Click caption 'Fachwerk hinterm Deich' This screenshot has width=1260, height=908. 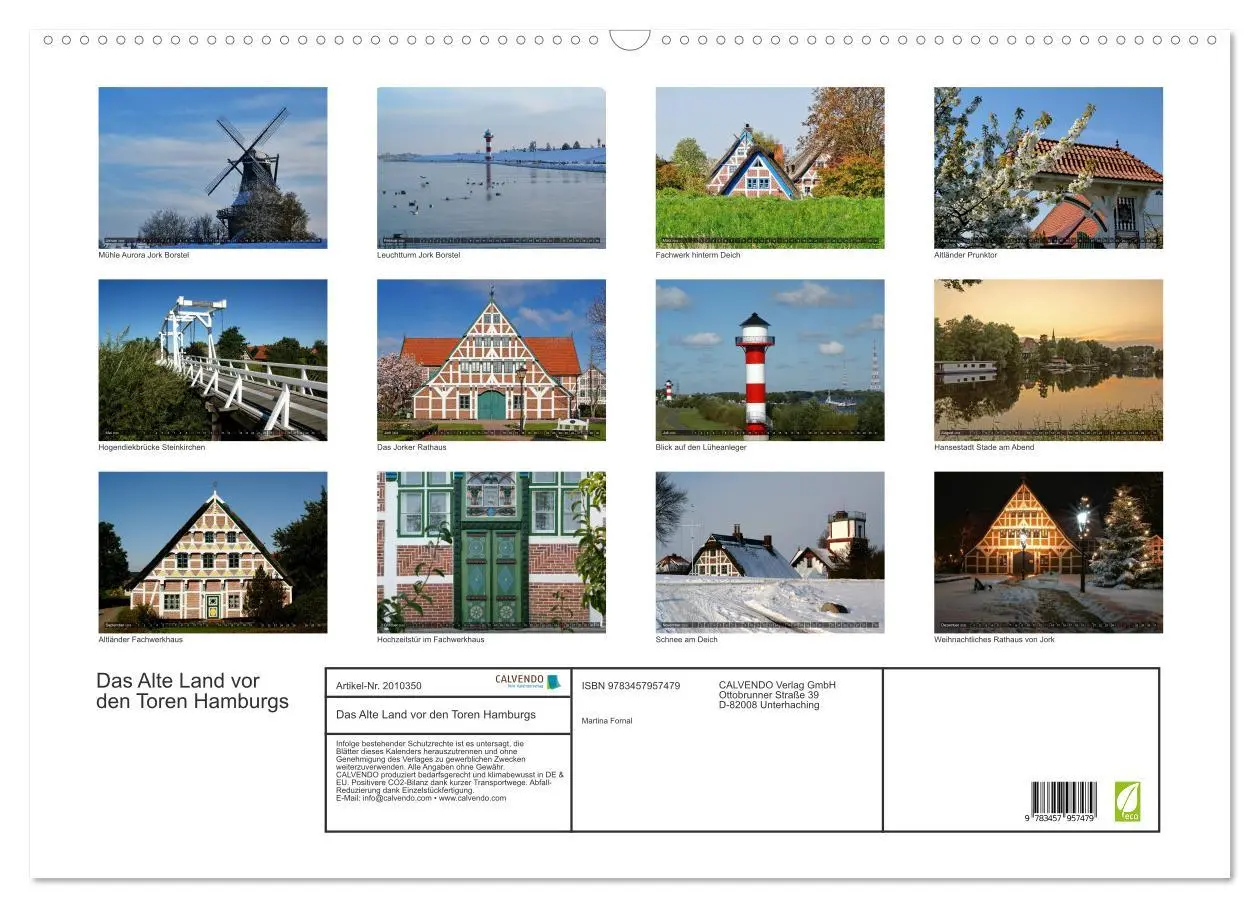pos(697,255)
